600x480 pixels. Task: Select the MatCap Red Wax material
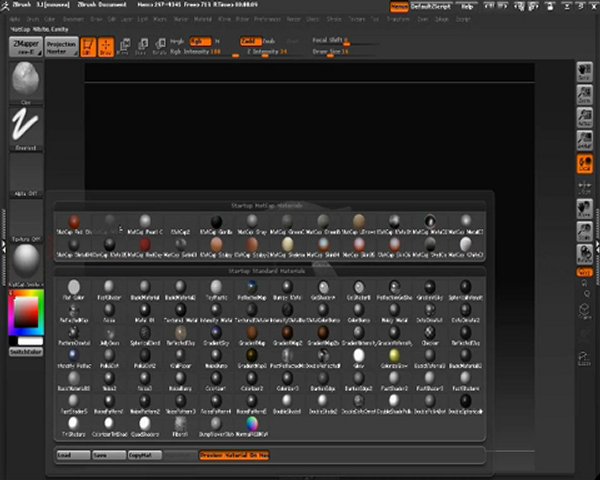point(74,221)
